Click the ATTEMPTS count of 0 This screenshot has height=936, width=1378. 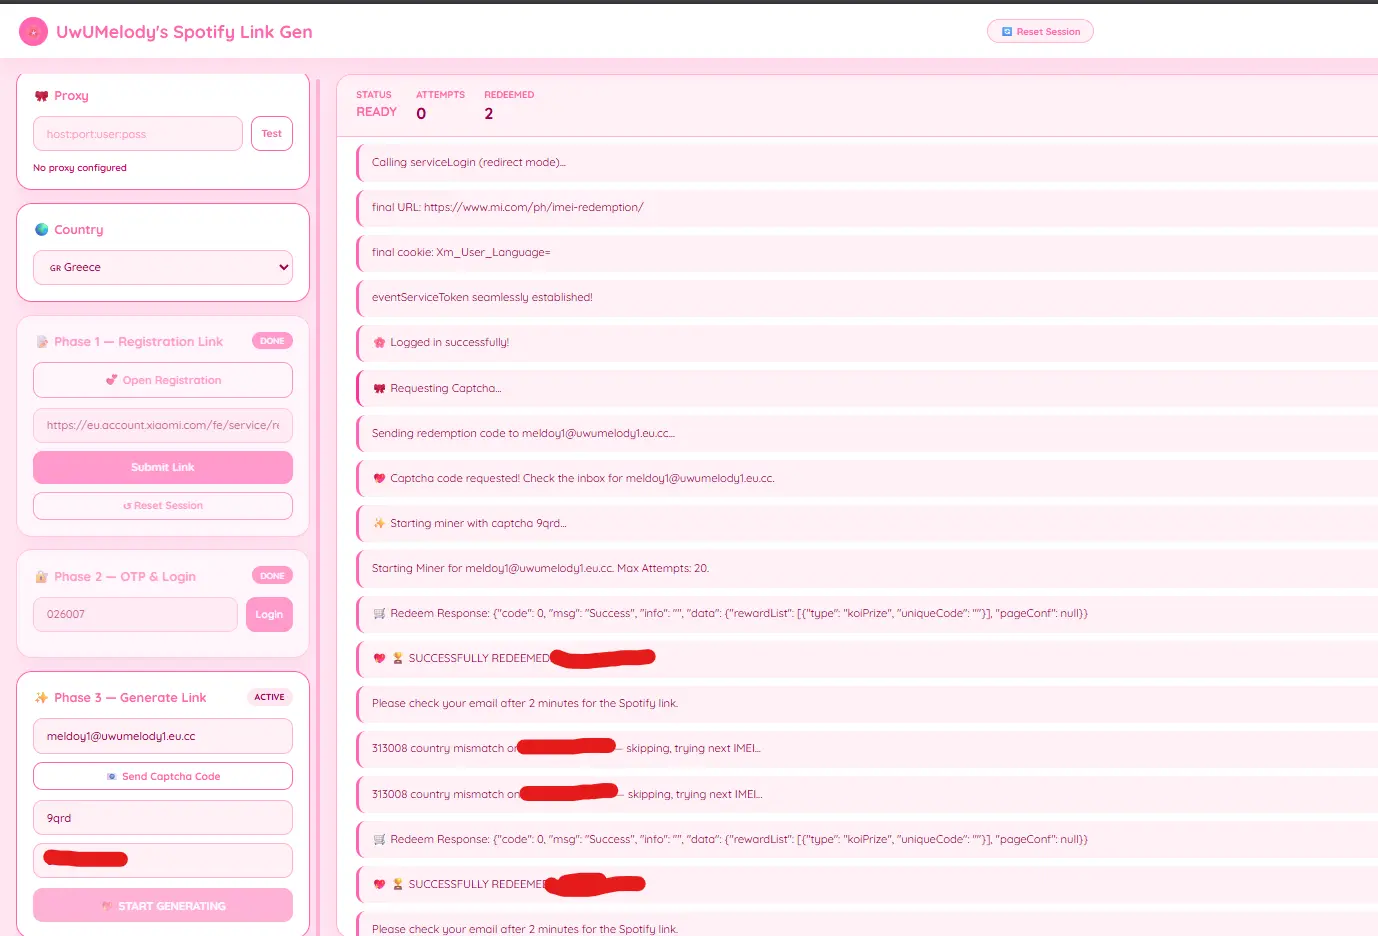(421, 113)
